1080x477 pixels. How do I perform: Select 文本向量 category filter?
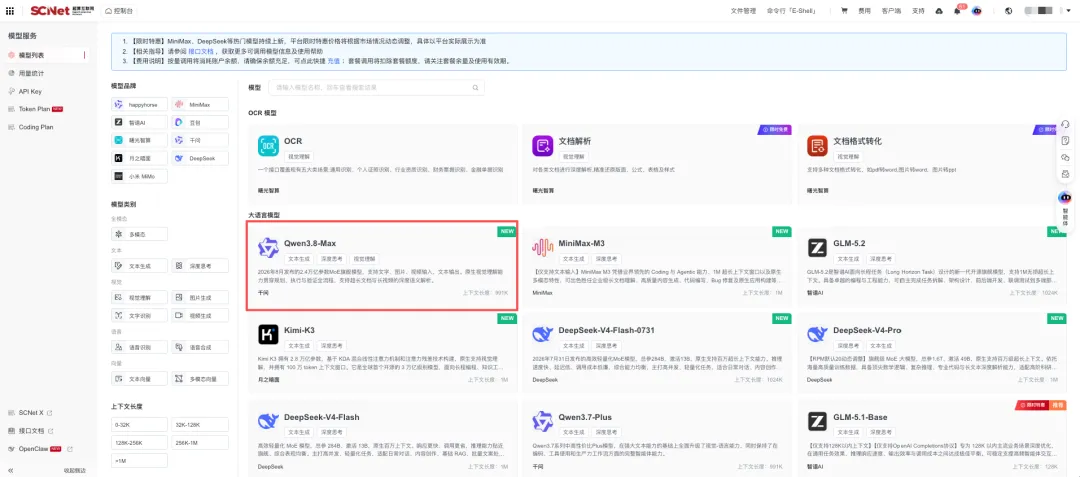[x=139, y=379]
